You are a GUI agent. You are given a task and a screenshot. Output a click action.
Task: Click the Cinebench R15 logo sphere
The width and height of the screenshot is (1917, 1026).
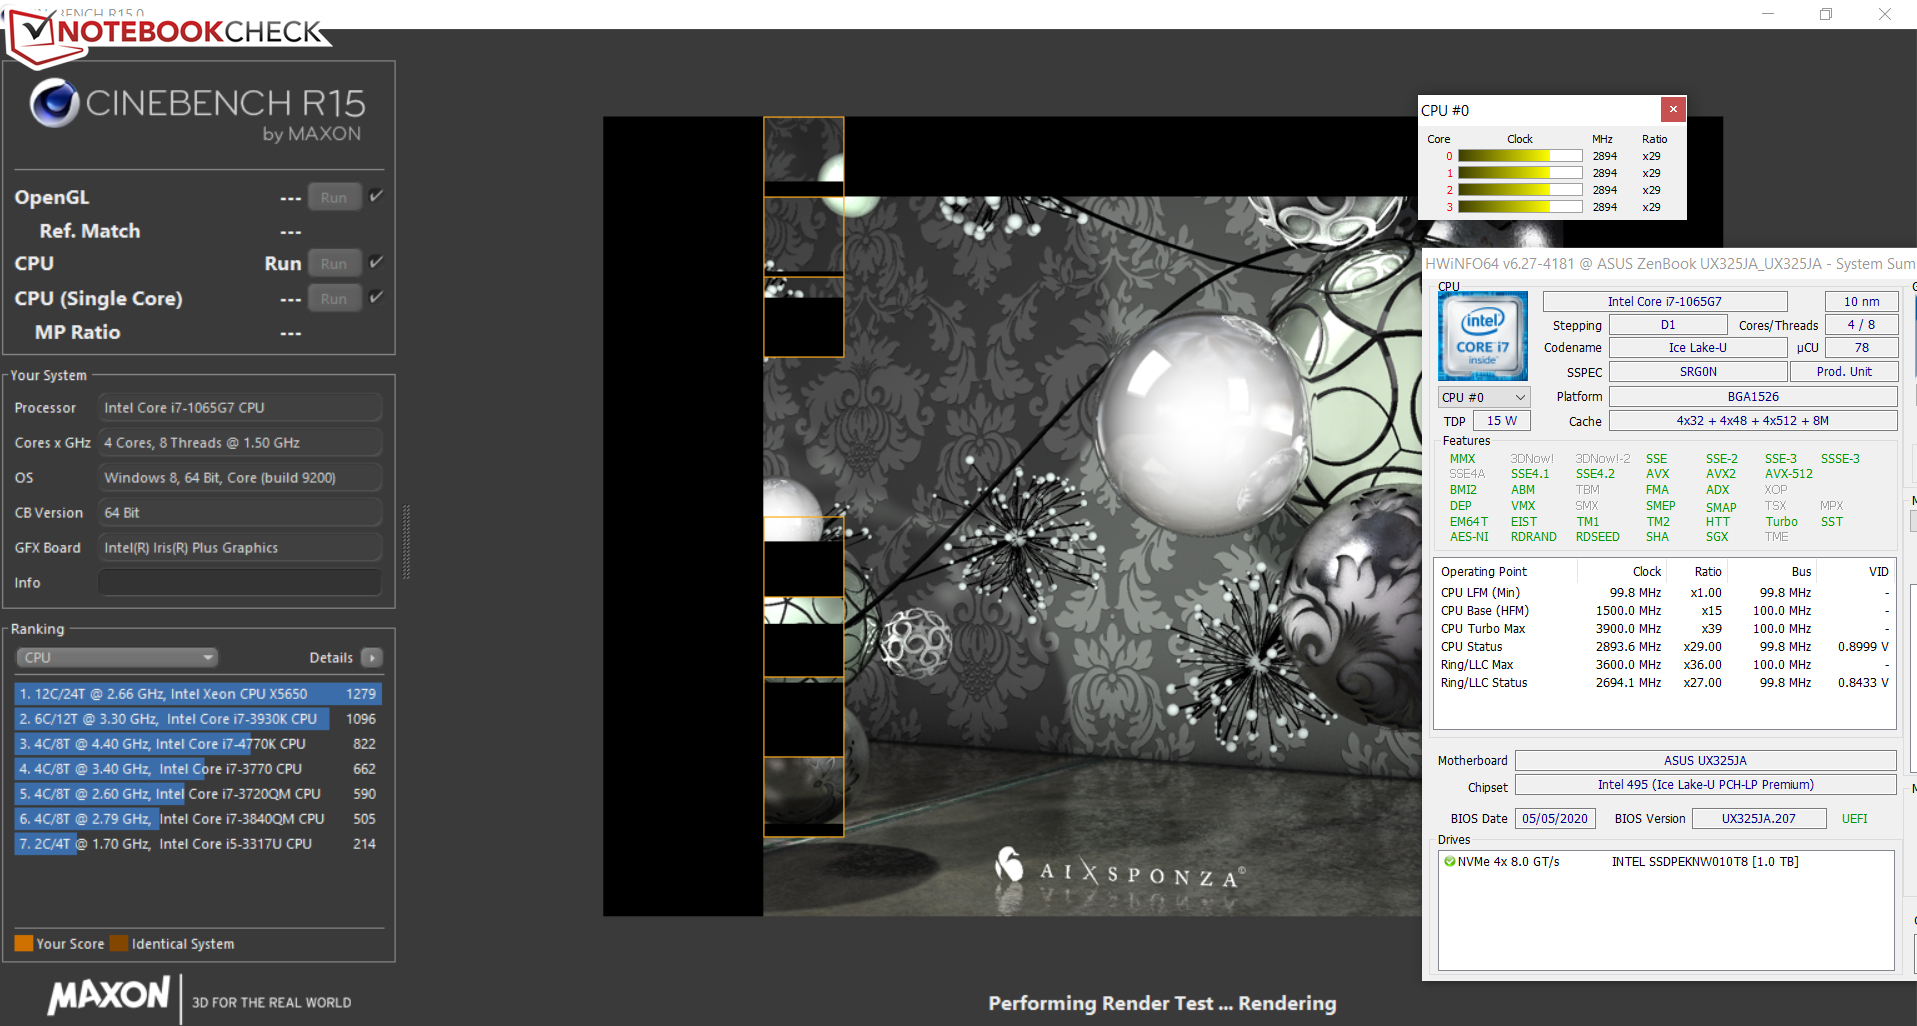54,103
